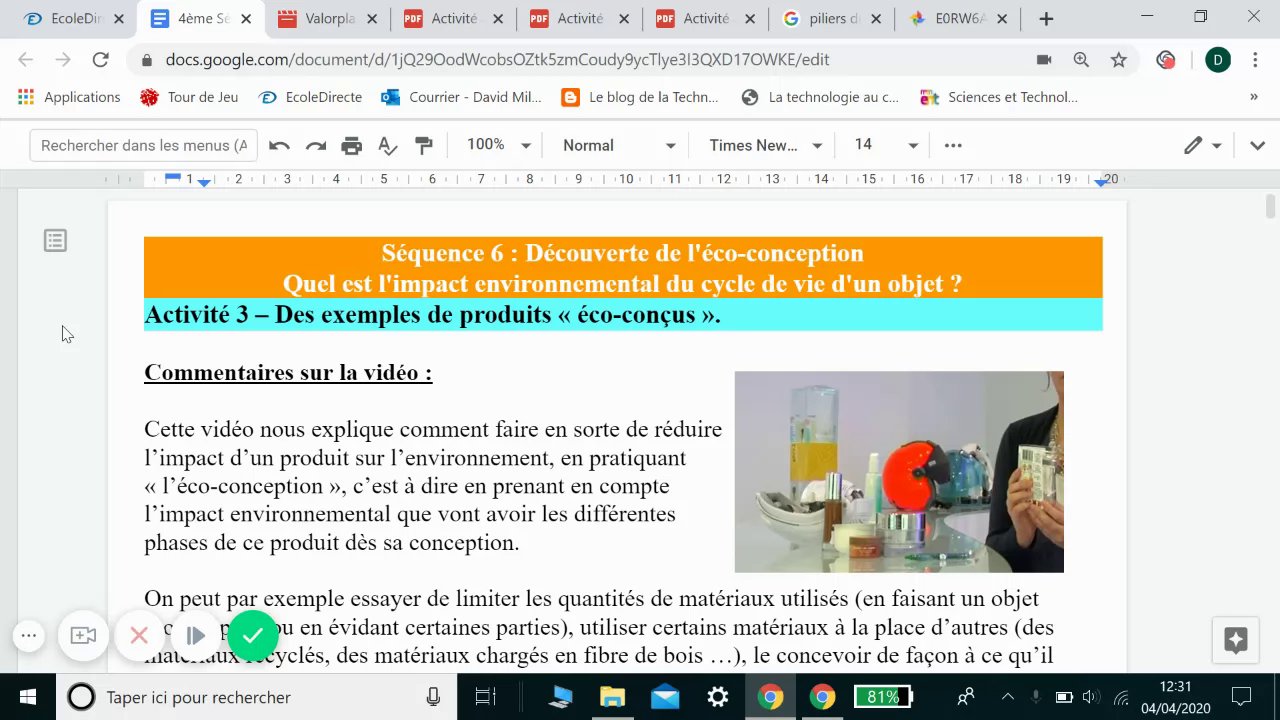Print the document with the printer icon
The image size is (1280, 720).
tap(352, 146)
